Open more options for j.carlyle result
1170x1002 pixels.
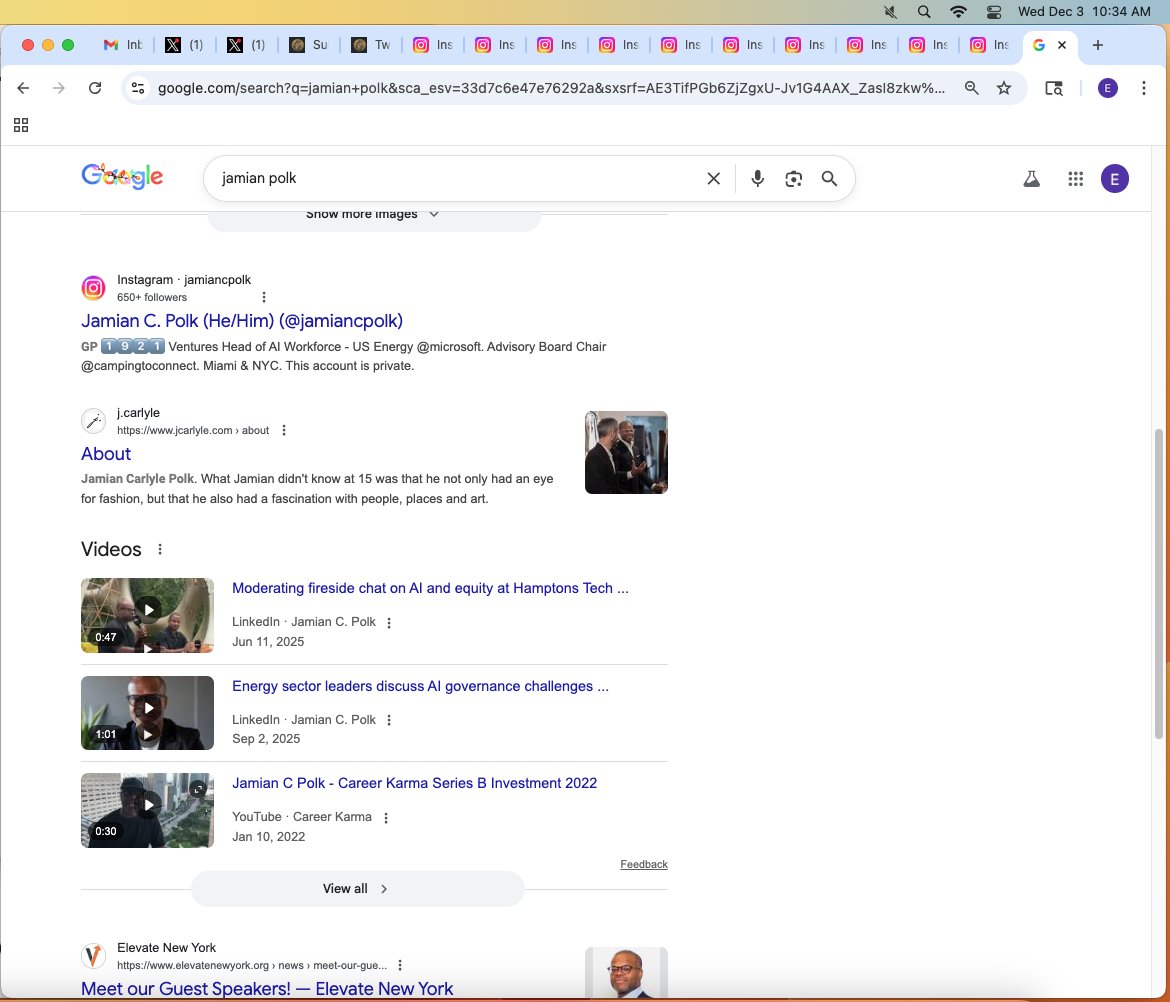click(x=284, y=430)
